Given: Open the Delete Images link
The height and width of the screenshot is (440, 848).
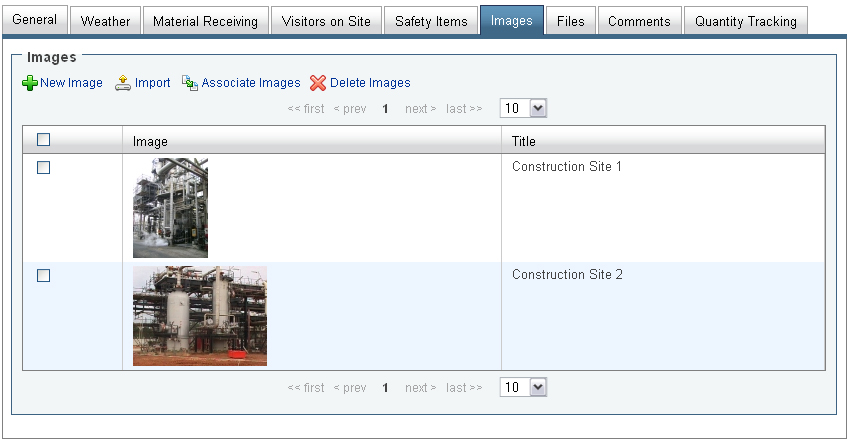Looking at the screenshot, I should coord(370,83).
